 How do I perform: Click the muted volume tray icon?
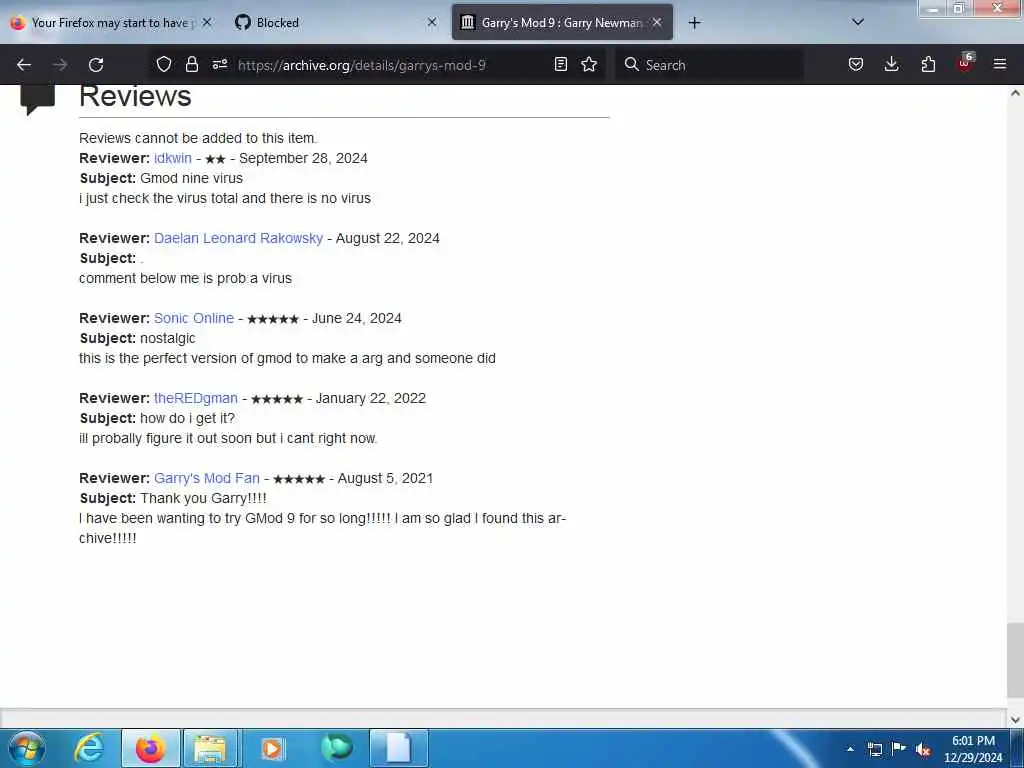click(923, 749)
